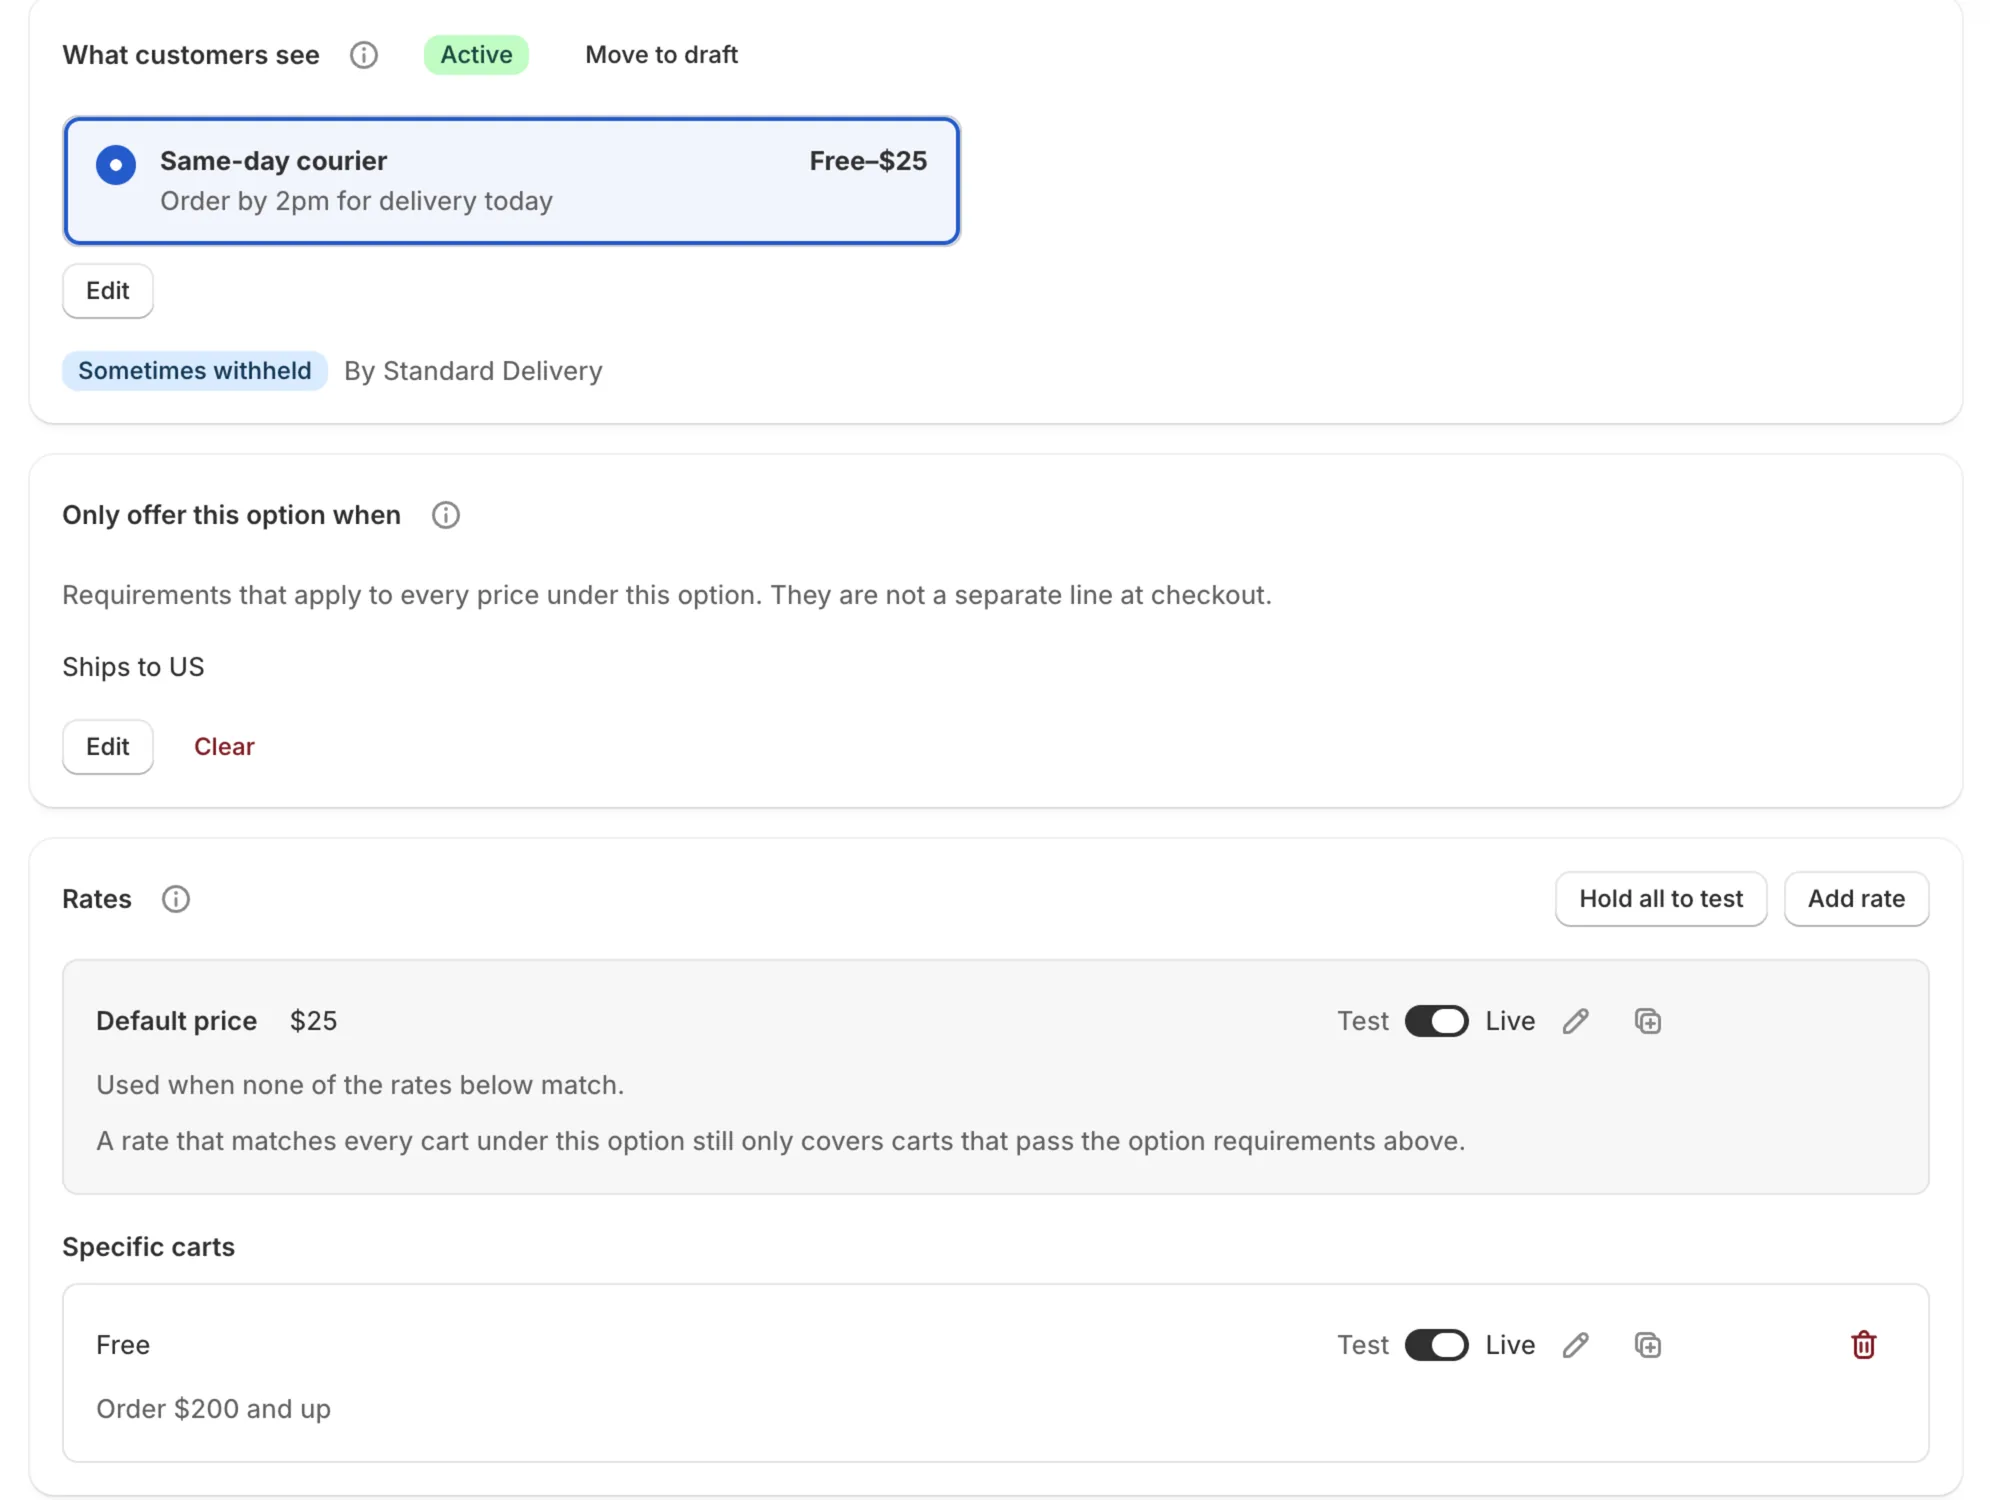Open info icon next to What customers see
The width and height of the screenshot is (1990, 1500).
tap(364, 55)
